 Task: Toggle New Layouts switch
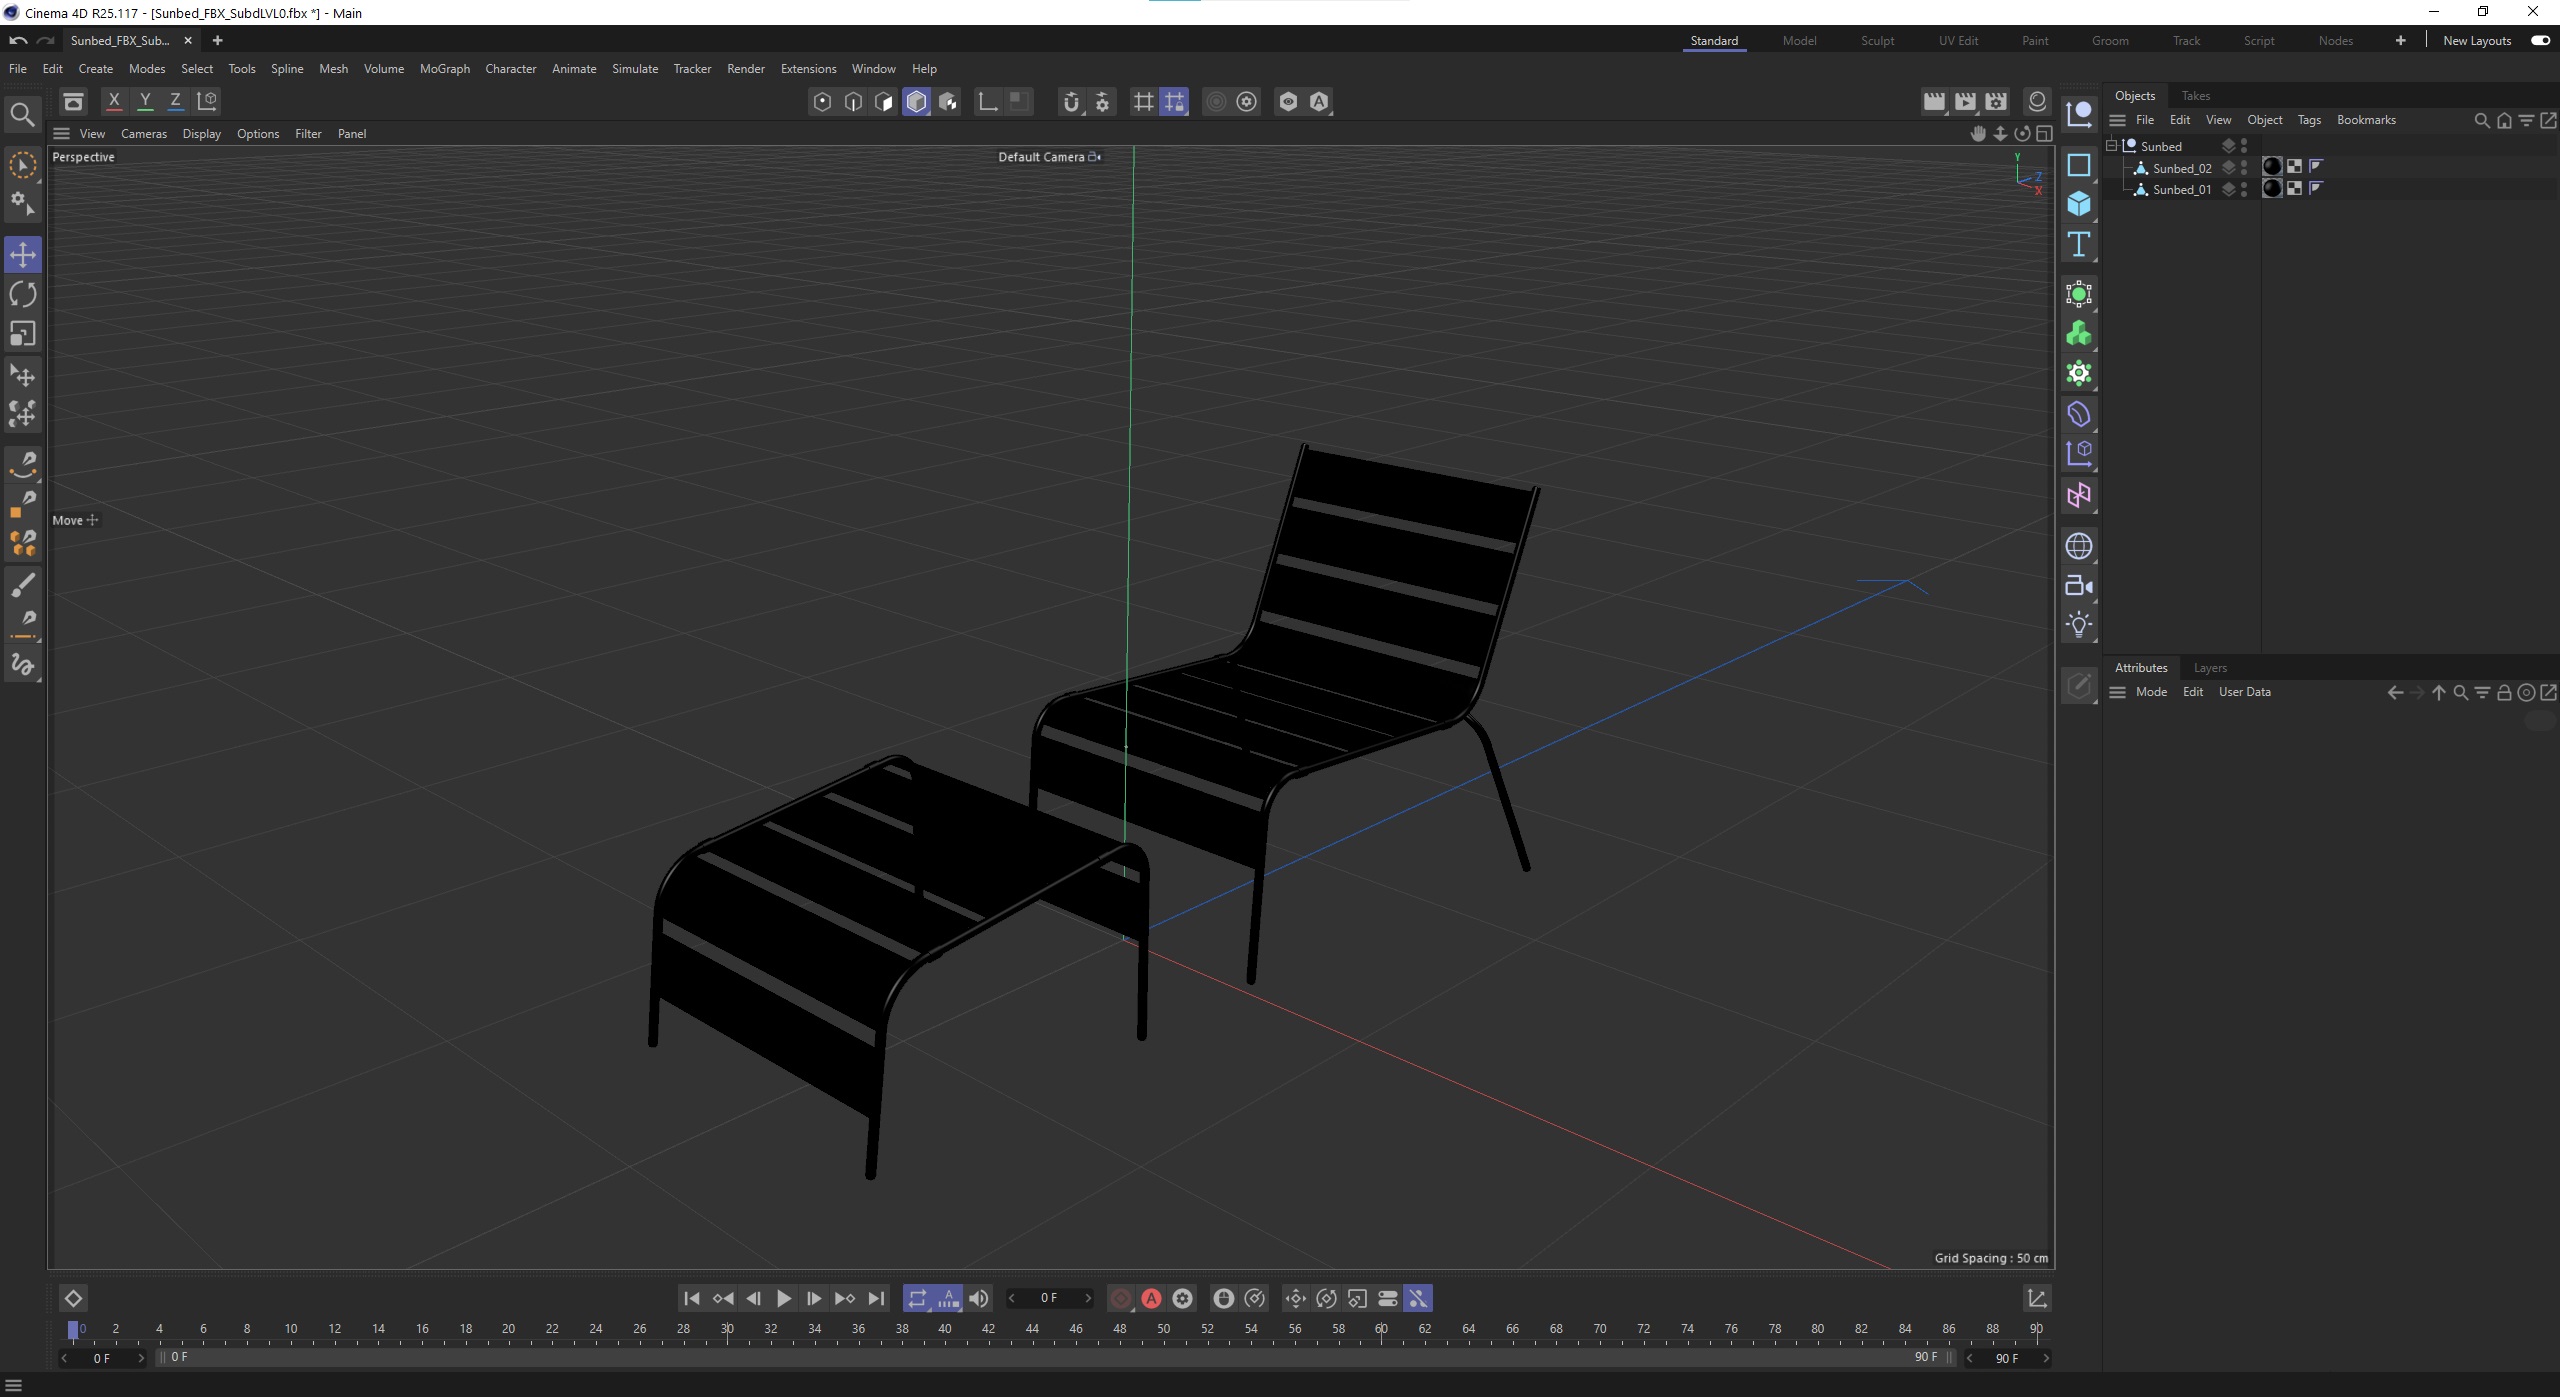pyautogui.click(x=2540, y=41)
